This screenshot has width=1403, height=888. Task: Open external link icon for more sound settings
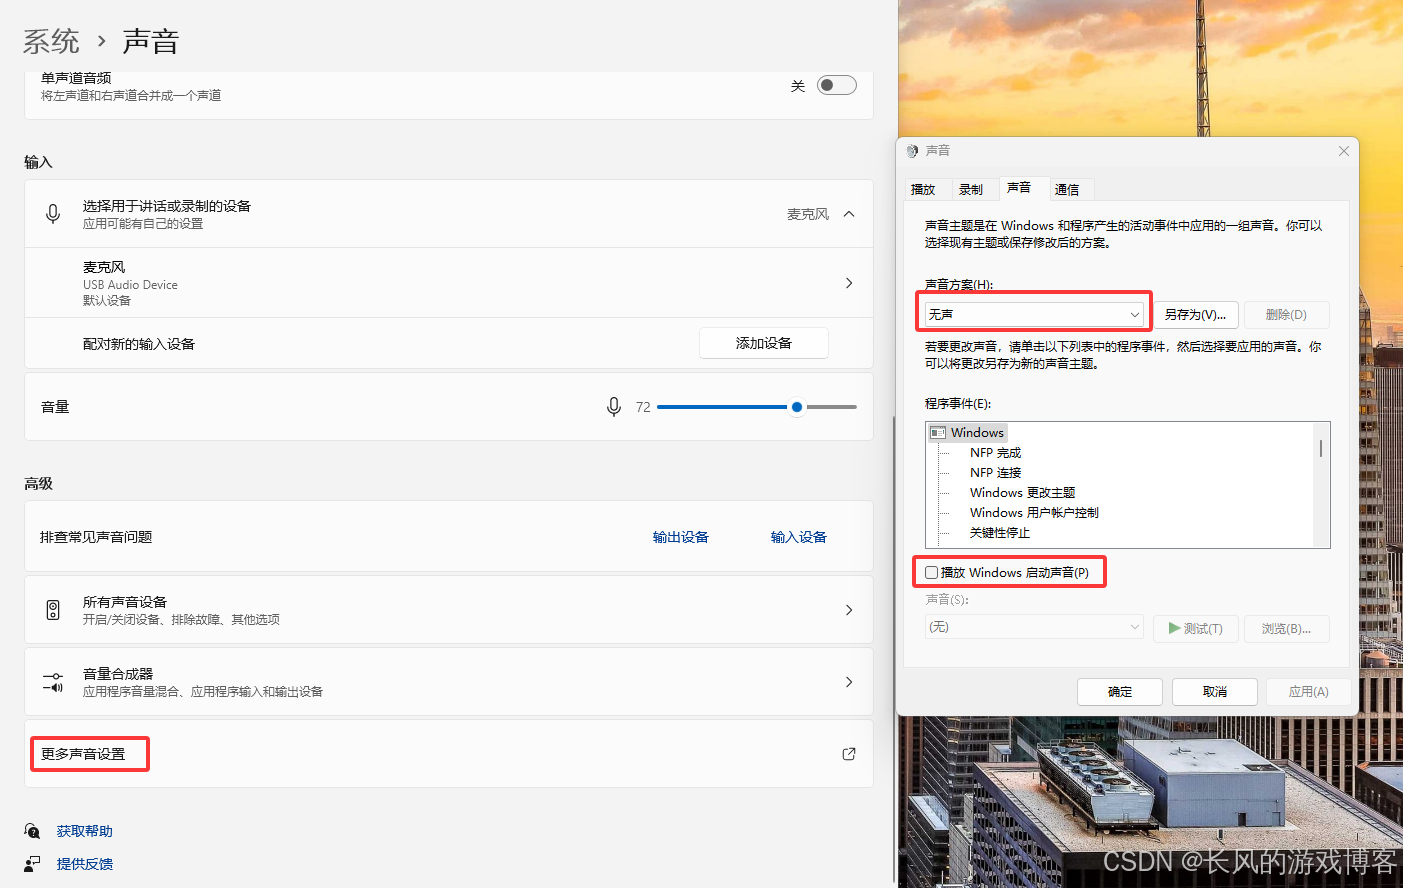pyautogui.click(x=849, y=754)
